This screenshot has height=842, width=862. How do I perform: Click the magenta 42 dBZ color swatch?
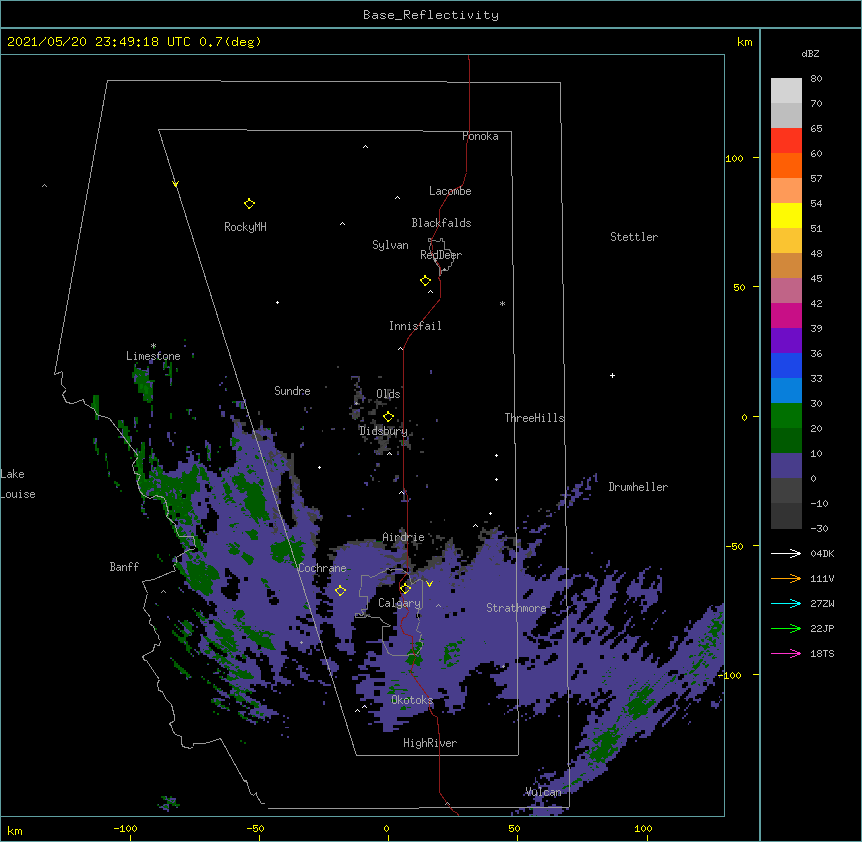point(786,315)
